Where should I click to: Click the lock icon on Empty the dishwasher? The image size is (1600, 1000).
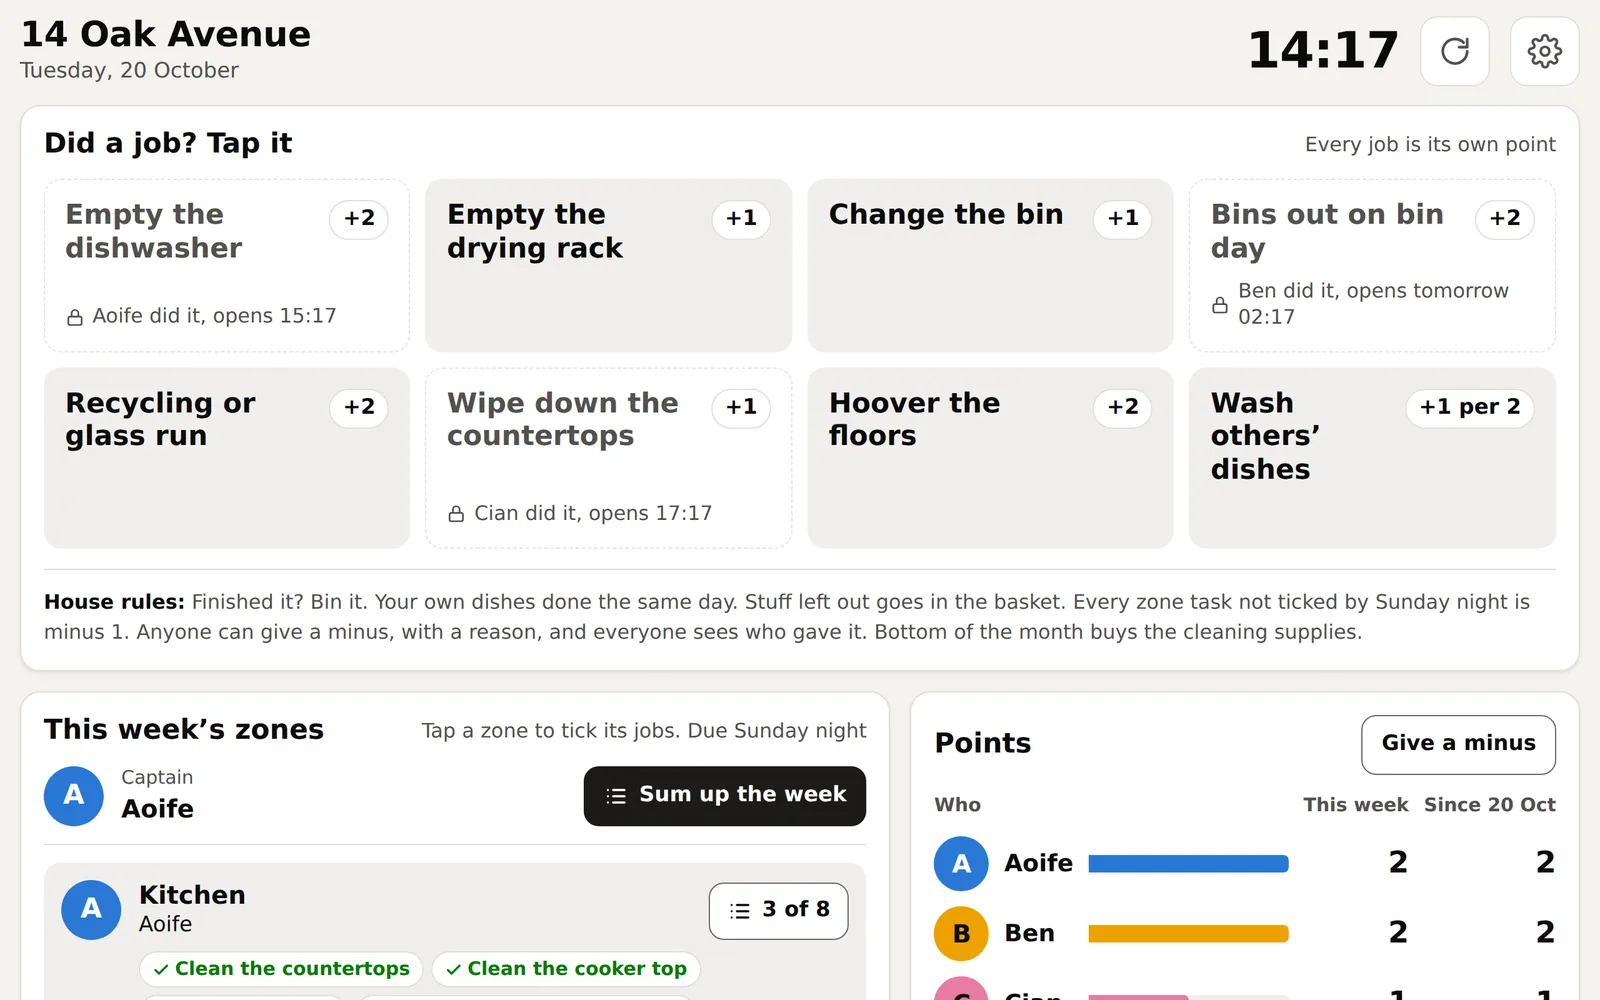[75, 317]
